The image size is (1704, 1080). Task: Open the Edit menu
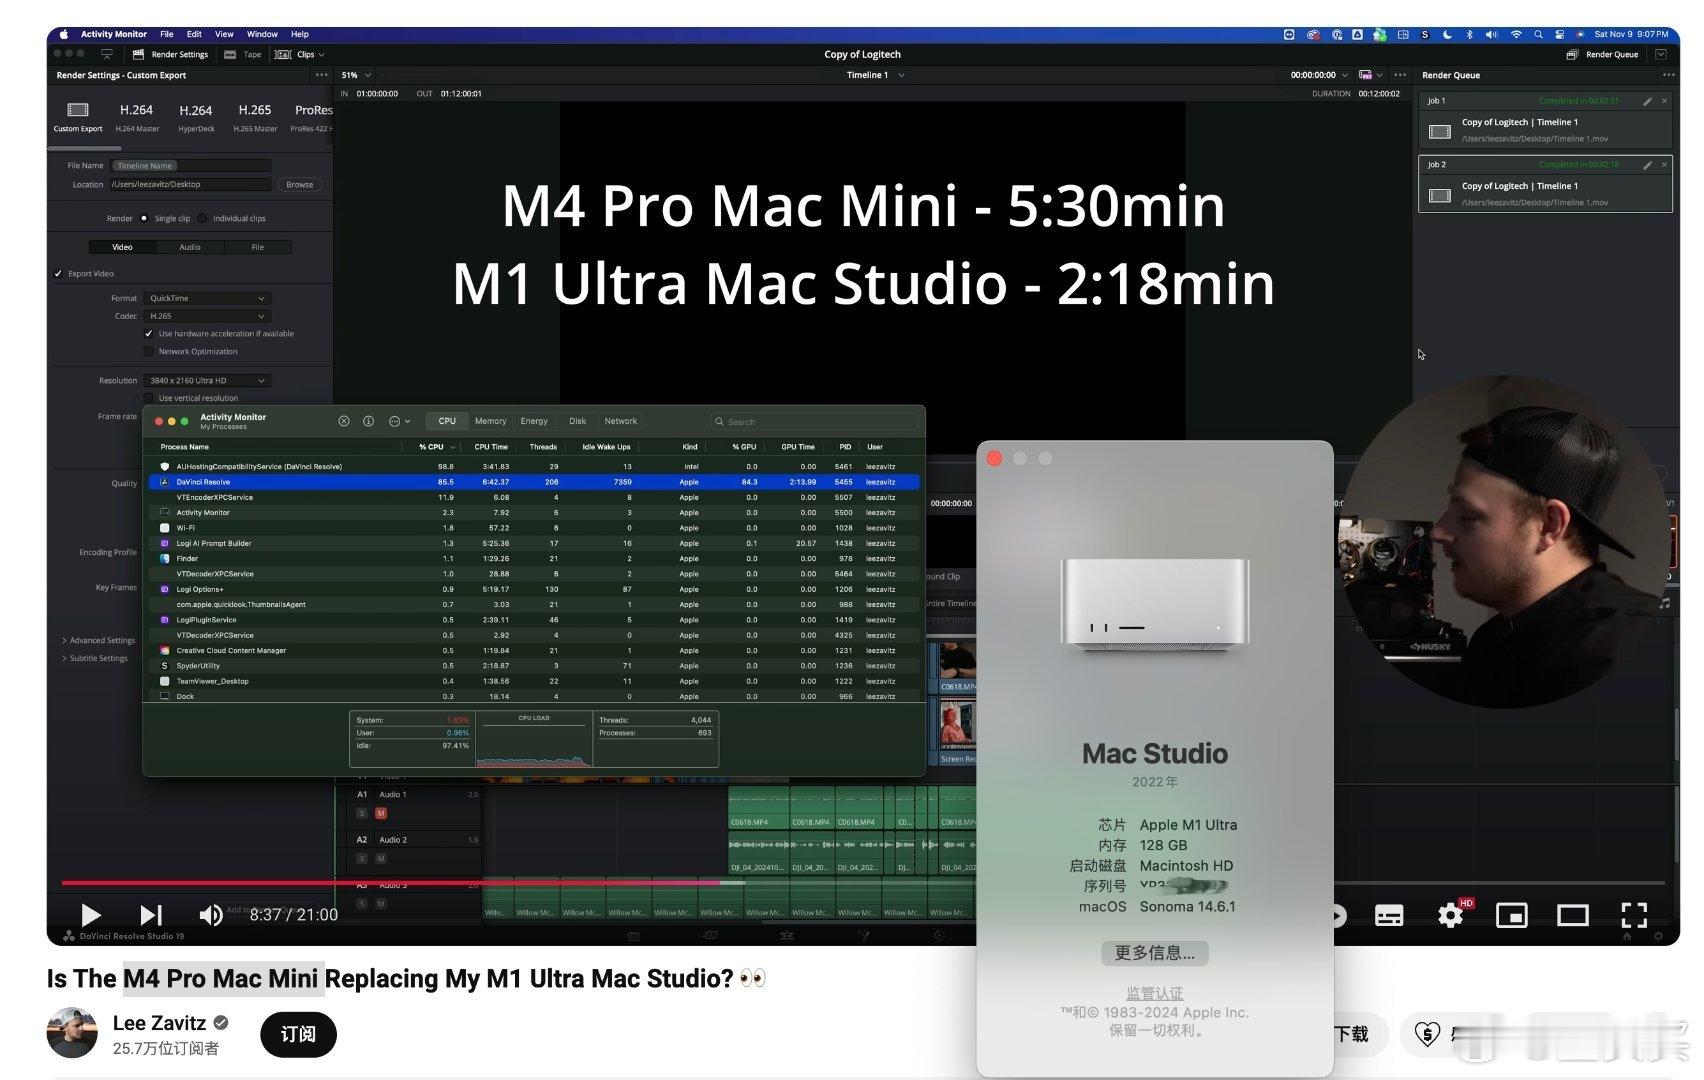point(194,34)
